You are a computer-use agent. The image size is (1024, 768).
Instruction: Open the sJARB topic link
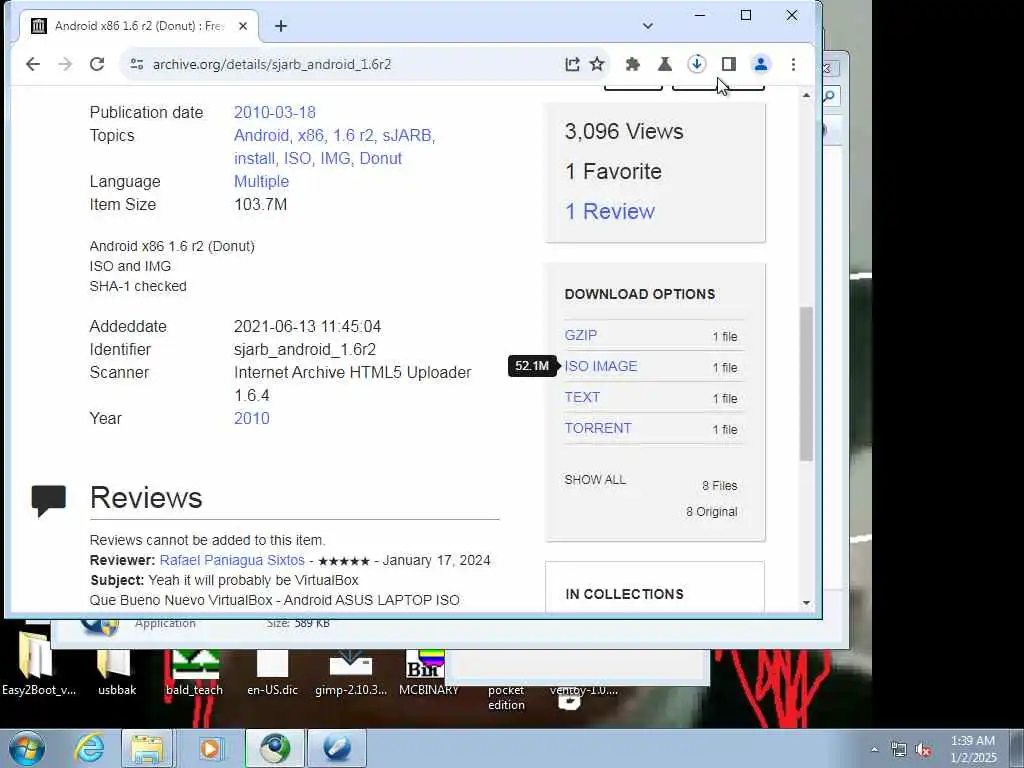click(408, 135)
